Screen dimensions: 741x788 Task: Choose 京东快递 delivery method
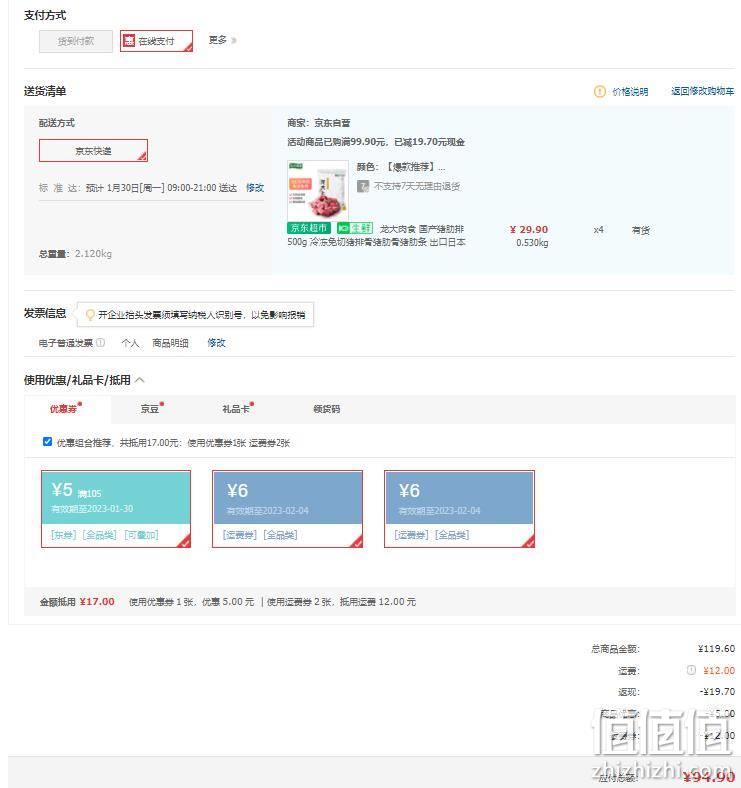click(x=94, y=150)
